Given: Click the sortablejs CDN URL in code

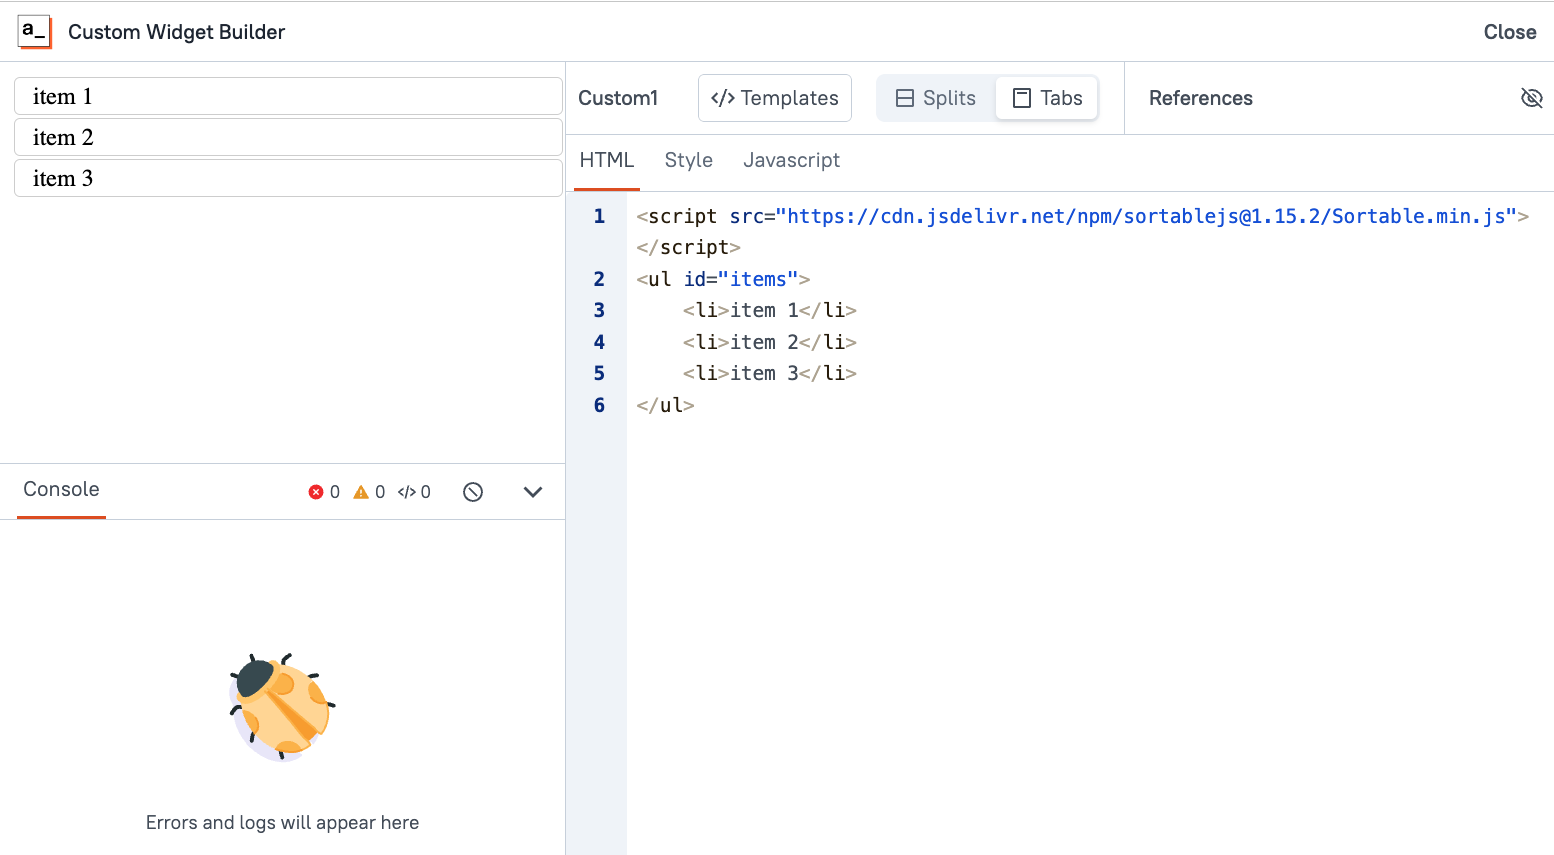Looking at the screenshot, I should click(1146, 216).
